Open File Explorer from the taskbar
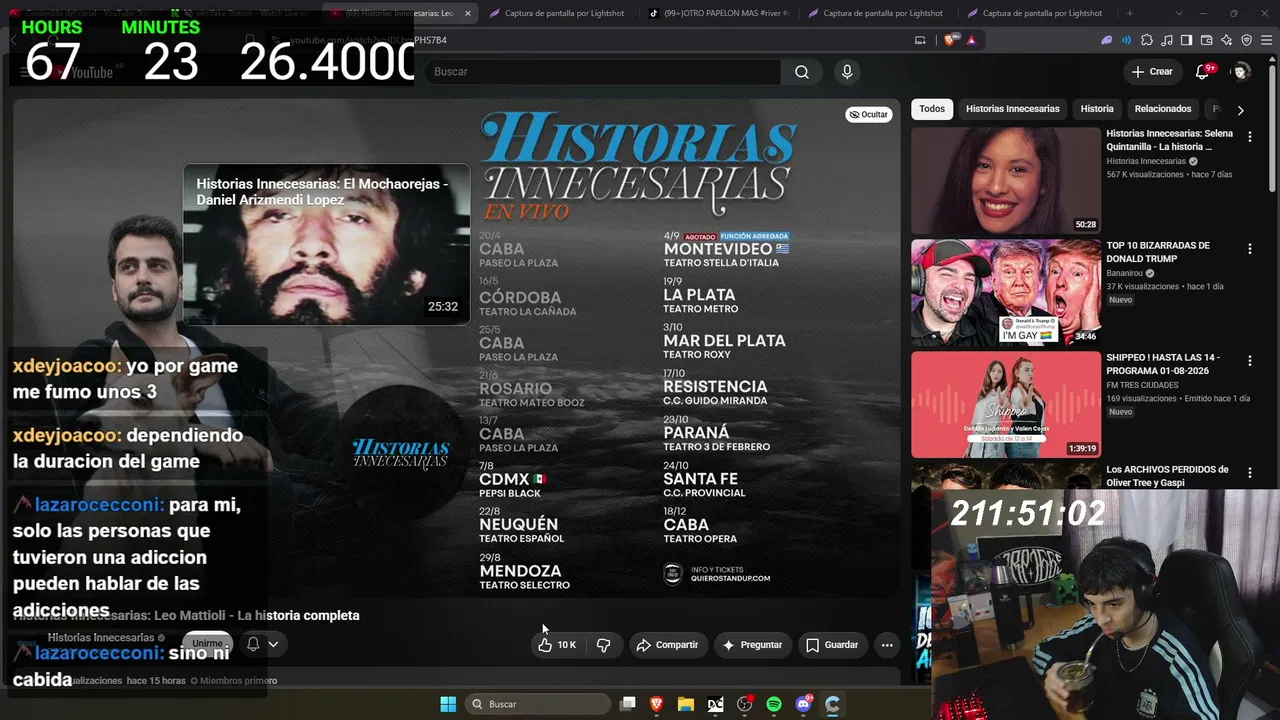The width and height of the screenshot is (1280, 720). tap(686, 704)
